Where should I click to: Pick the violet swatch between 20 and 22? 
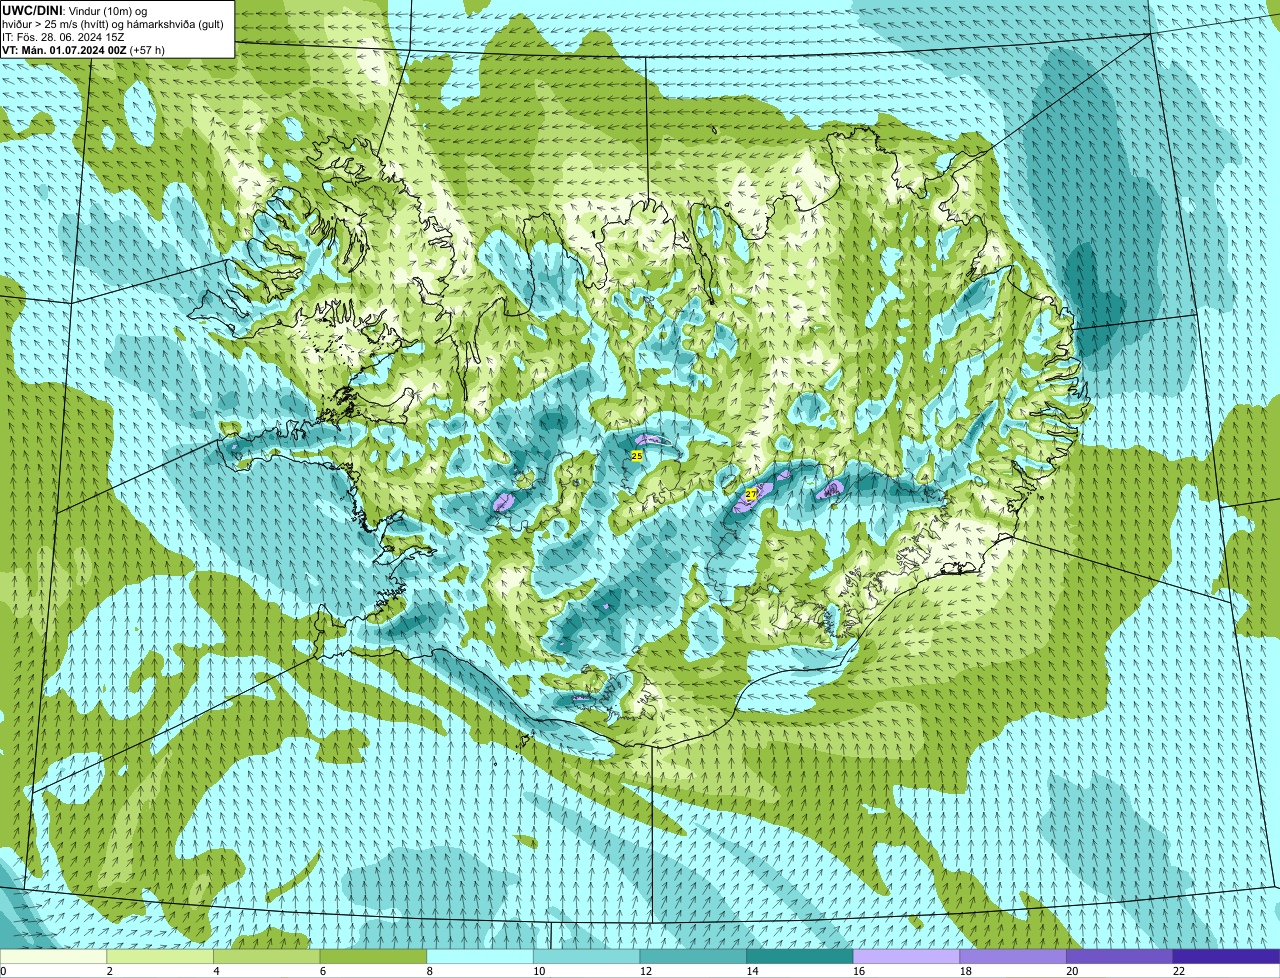(1120, 956)
